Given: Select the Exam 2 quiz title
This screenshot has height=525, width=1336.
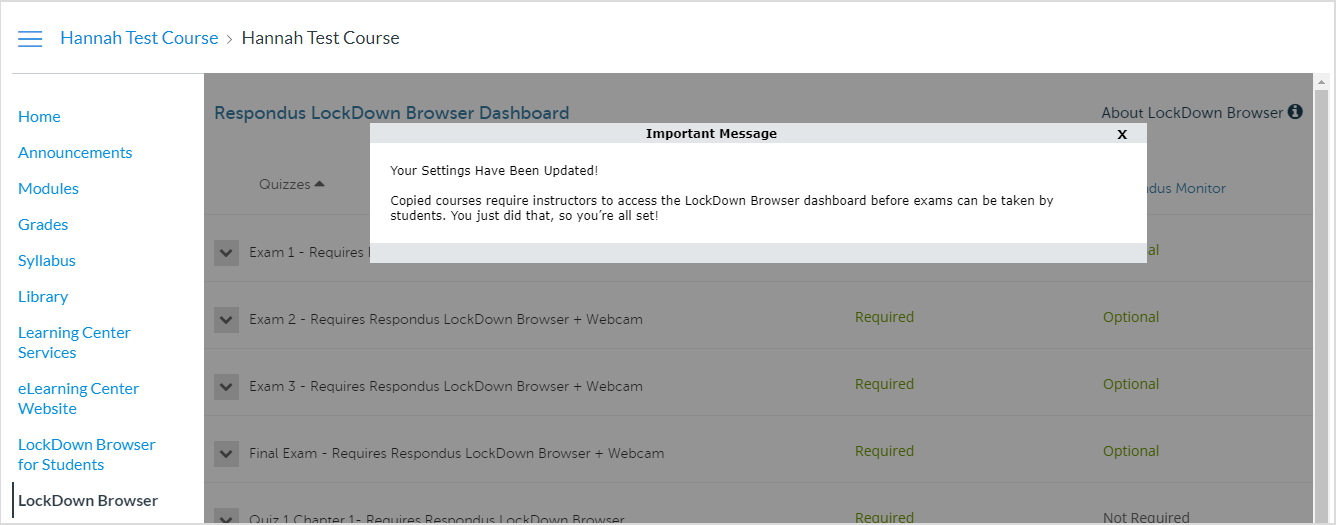Looking at the screenshot, I should 446,319.
